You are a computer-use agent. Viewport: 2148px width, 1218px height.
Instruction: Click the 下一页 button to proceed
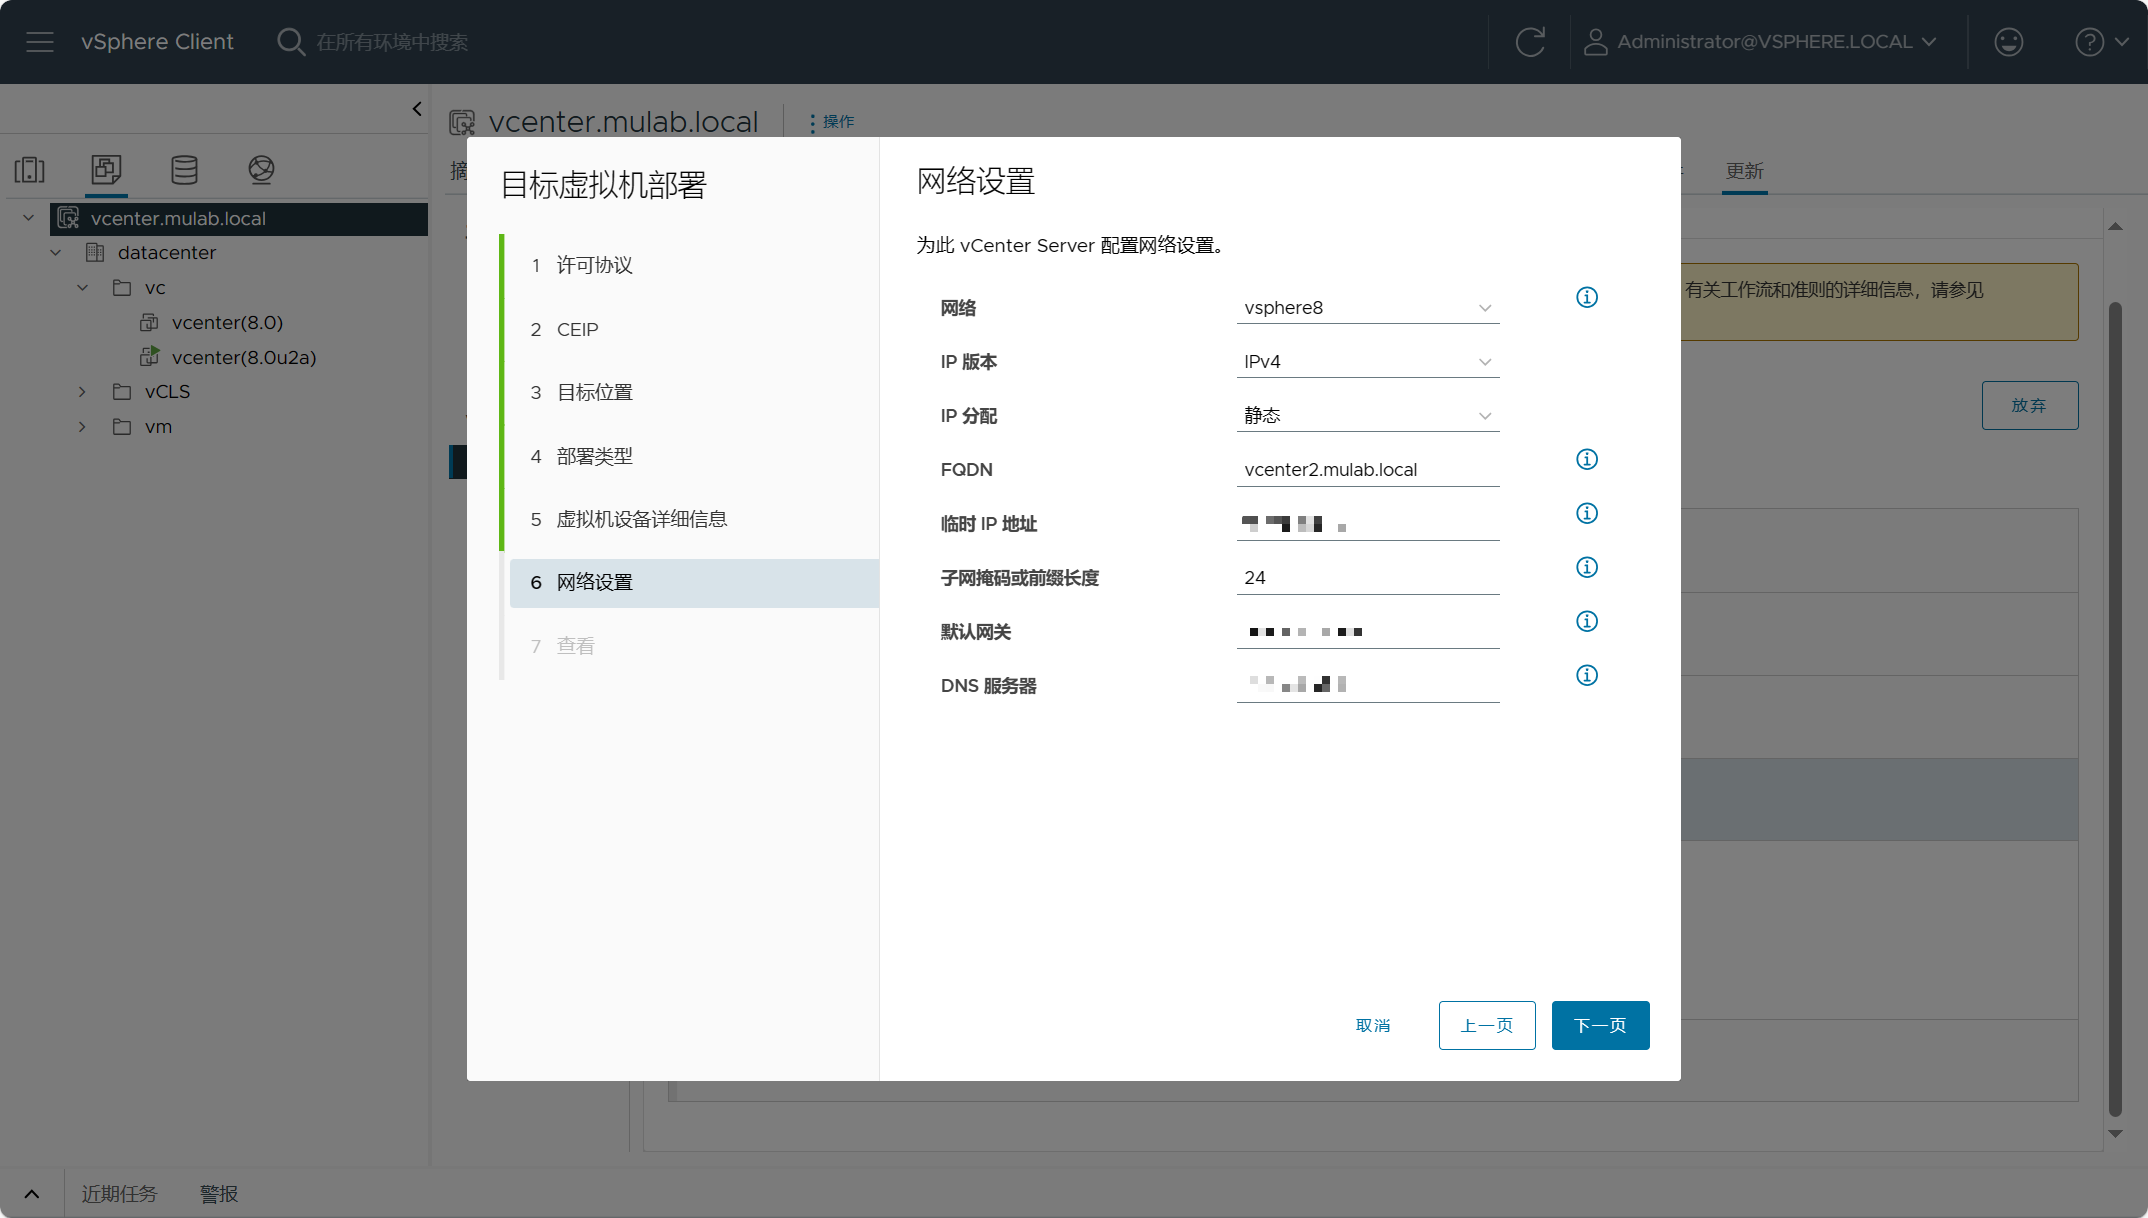tap(1601, 1025)
